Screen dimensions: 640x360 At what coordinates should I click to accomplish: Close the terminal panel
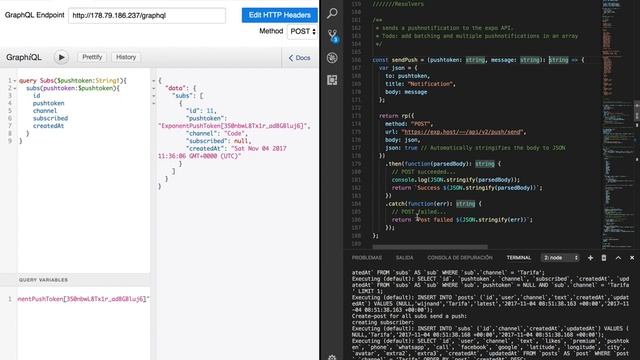click(x=632, y=258)
